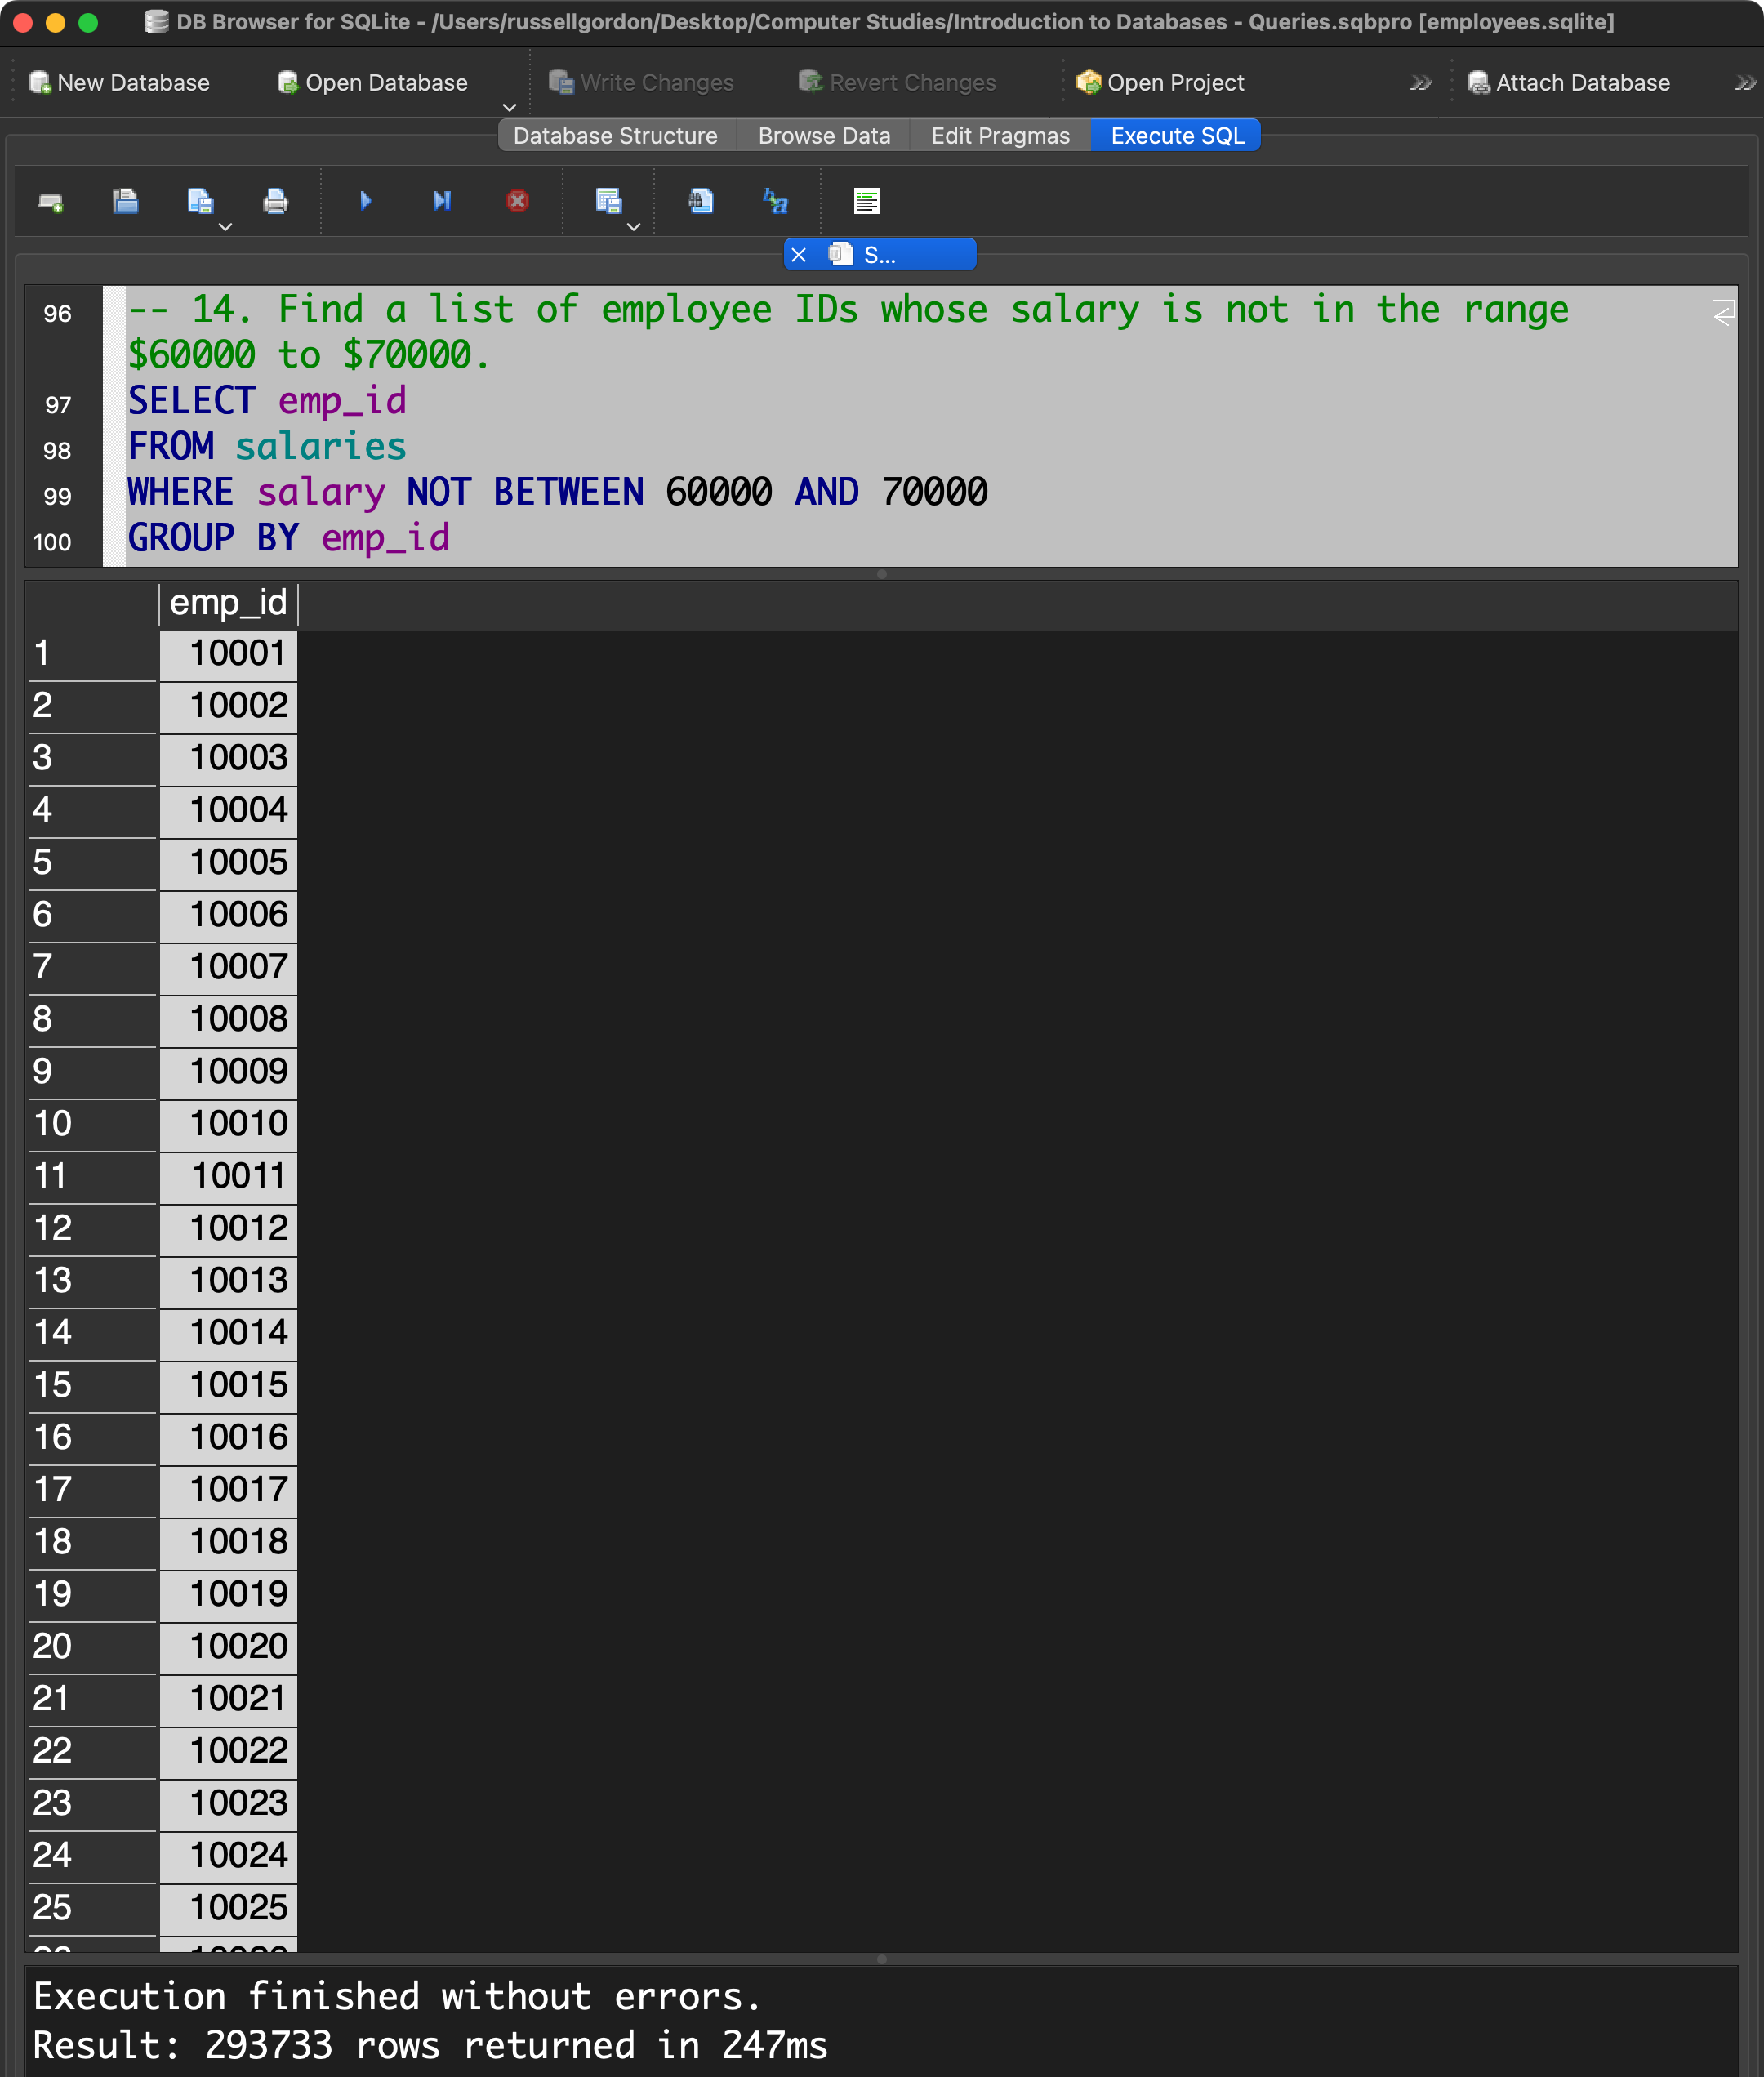Click the Save results view icon
Screen dimensions: 1764x2077
coord(608,202)
